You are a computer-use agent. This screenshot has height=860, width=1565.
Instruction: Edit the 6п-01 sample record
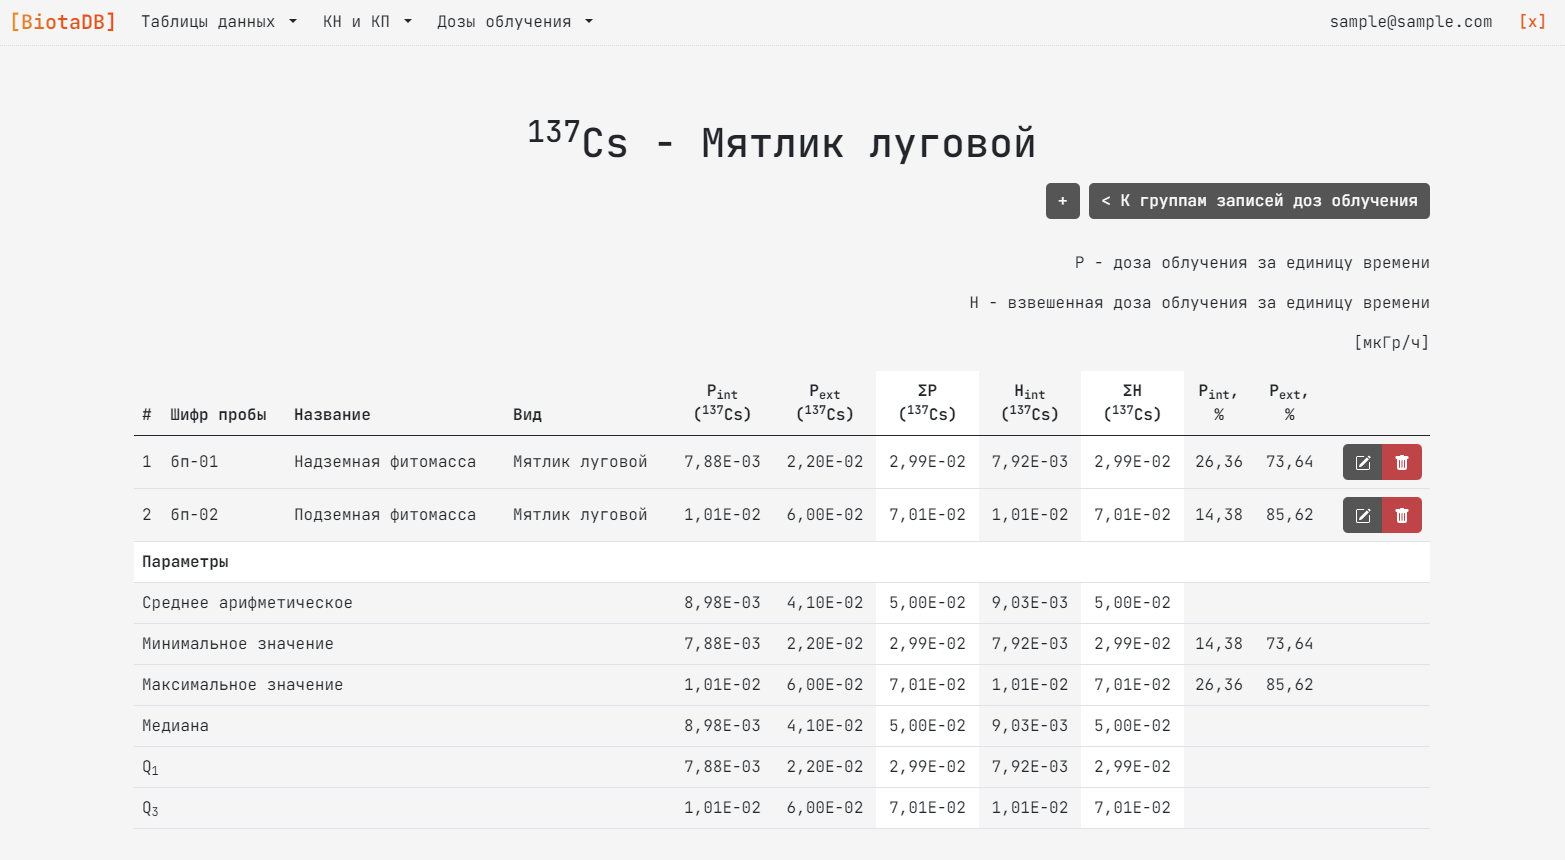point(1362,462)
